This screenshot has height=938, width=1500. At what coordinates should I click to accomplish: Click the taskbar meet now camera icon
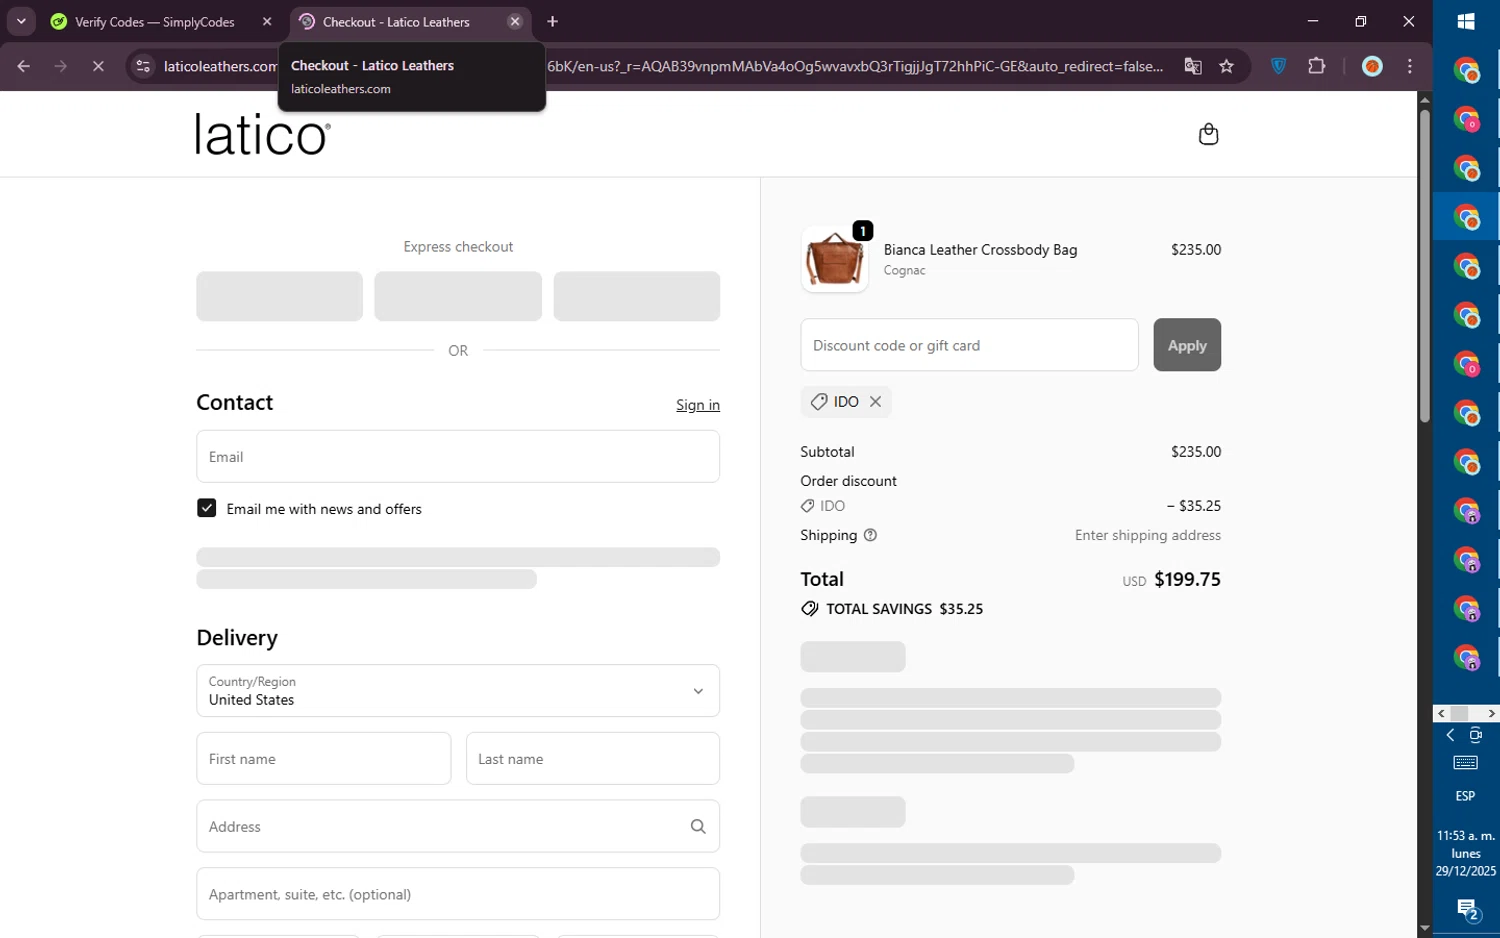point(1476,735)
